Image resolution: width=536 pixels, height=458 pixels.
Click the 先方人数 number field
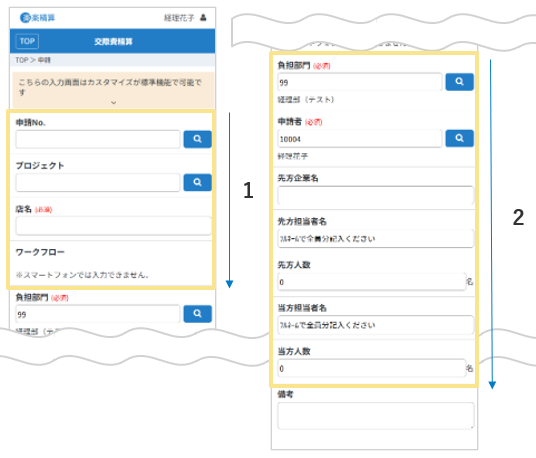[372, 282]
